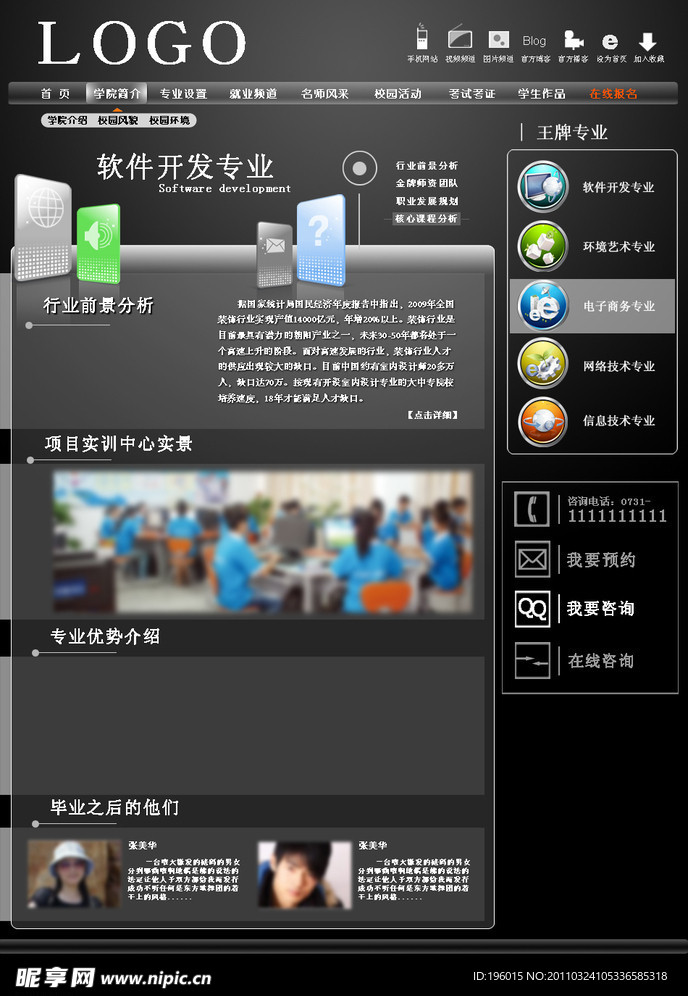Screen dimensions: 688x996
Task: Click the graduate photo with white hat
Action: click(x=74, y=874)
